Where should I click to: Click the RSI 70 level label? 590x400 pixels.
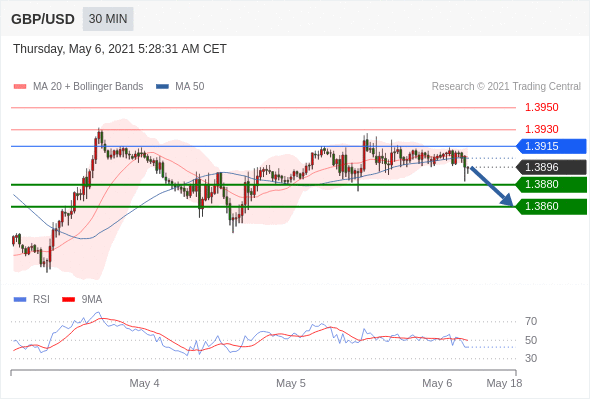(531, 321)
